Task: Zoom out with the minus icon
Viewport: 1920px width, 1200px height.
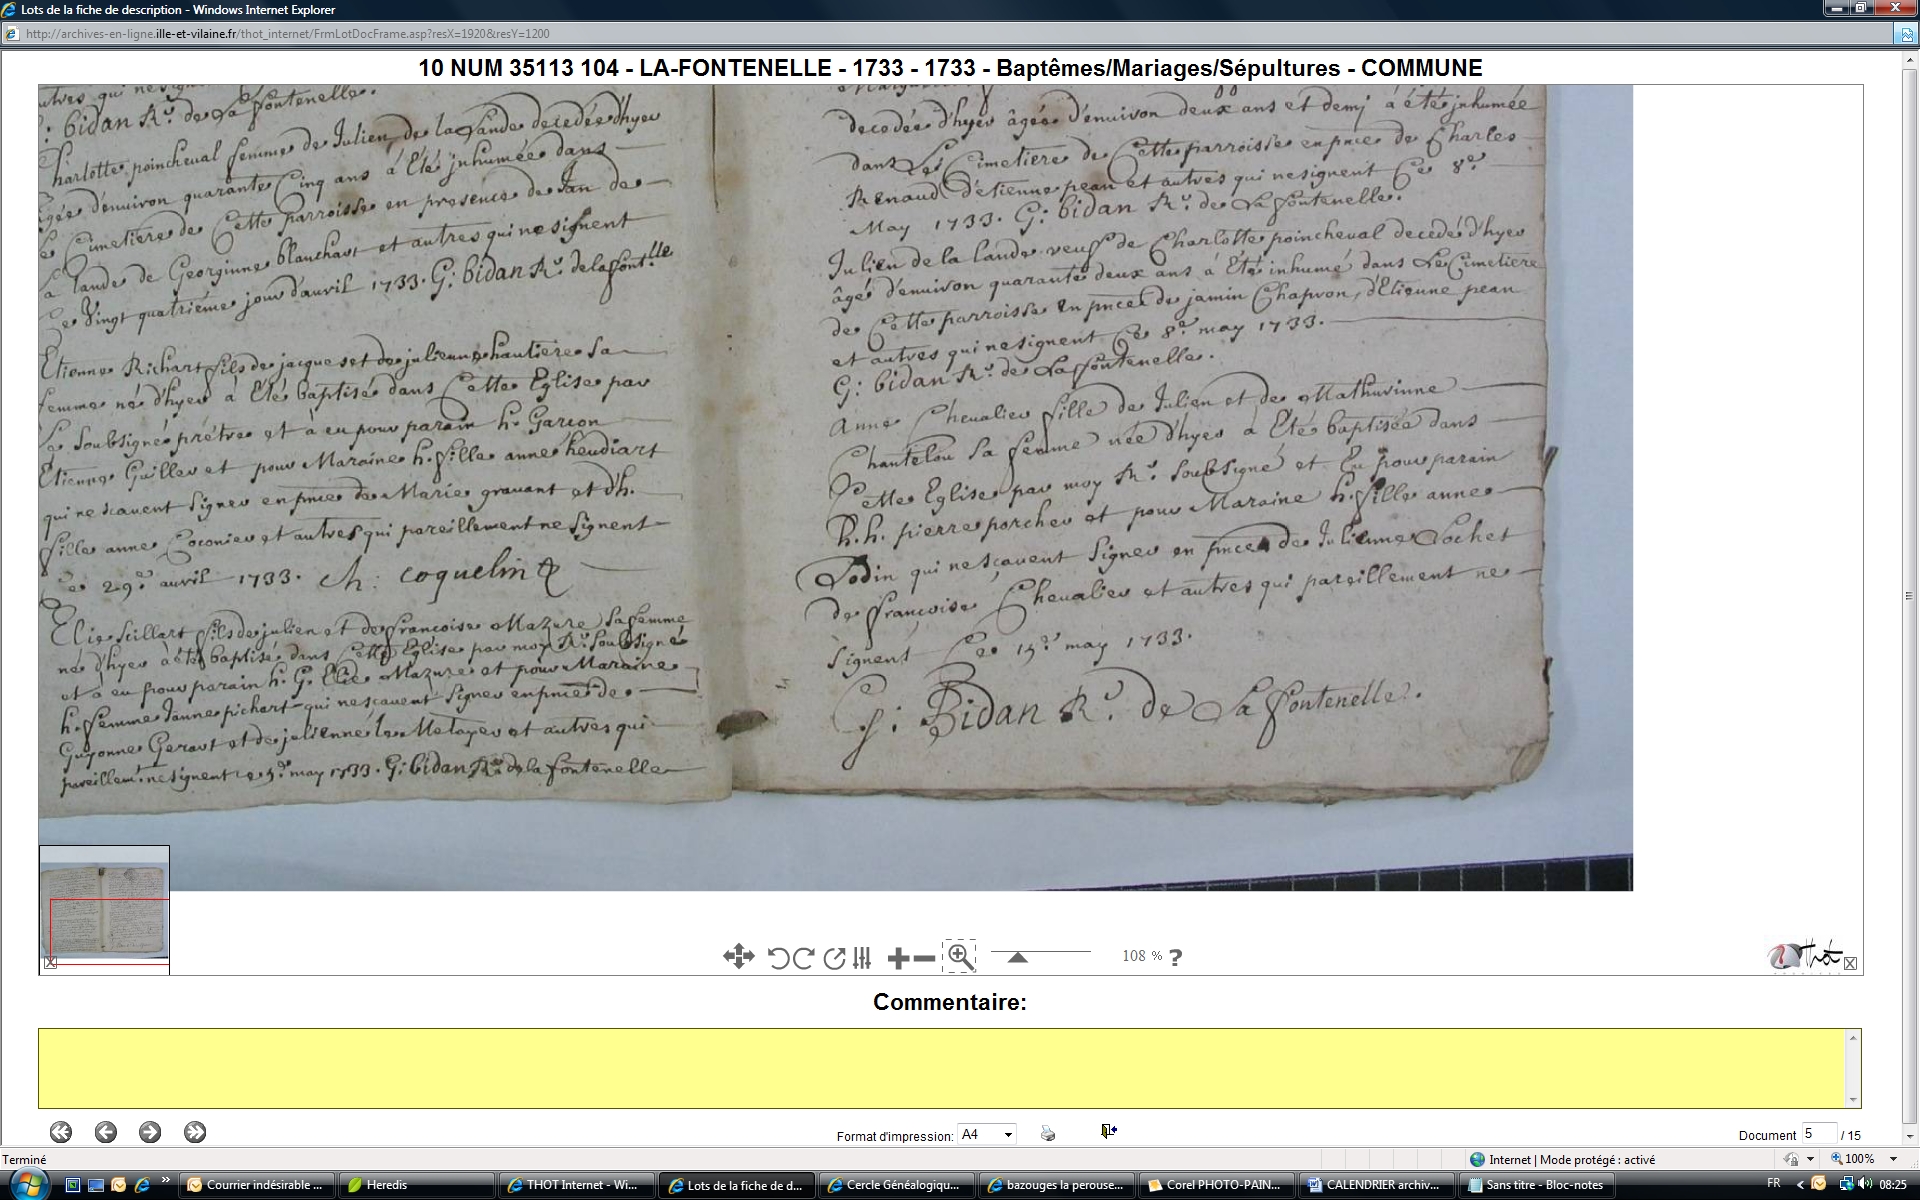Action: pyautogui.click(x=925, y=958)
